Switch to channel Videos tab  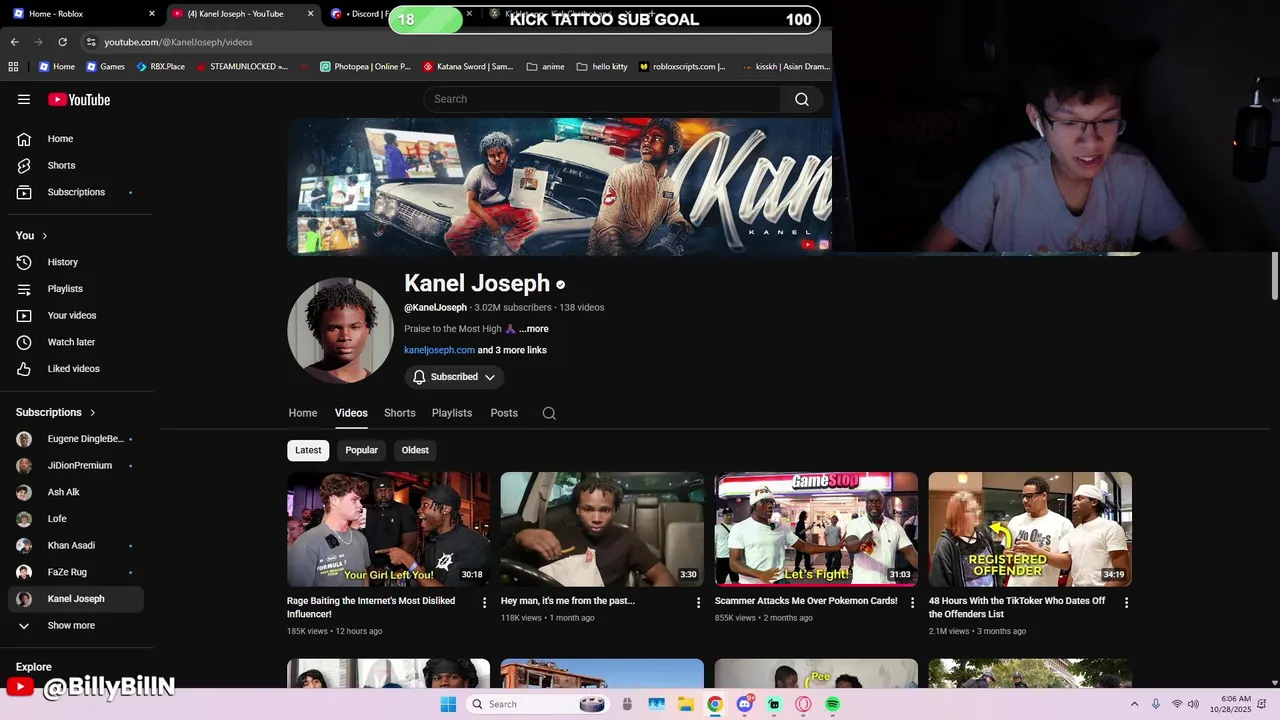pos(351,413)
